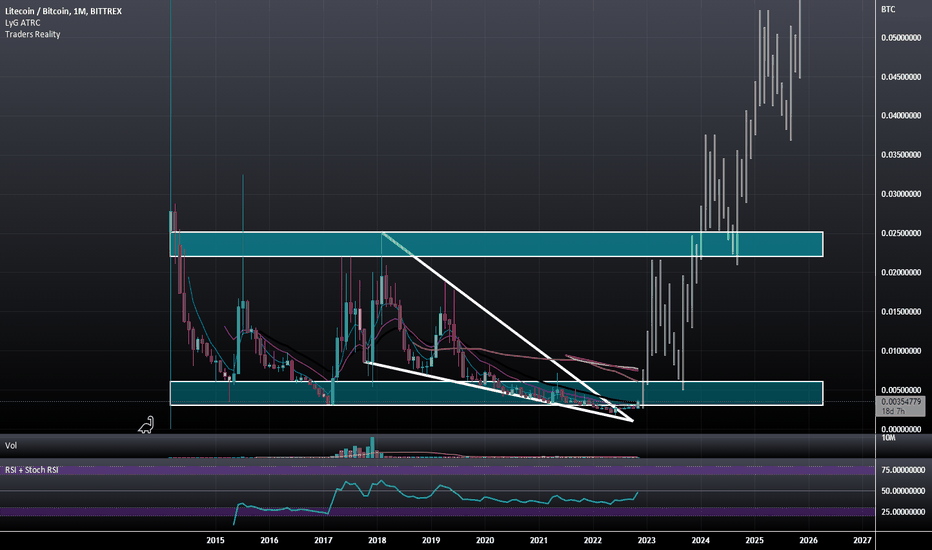Select the upper purple RSI overbought band
The image size is (932, 550).
pyautogui.click(x=437, y=470)
